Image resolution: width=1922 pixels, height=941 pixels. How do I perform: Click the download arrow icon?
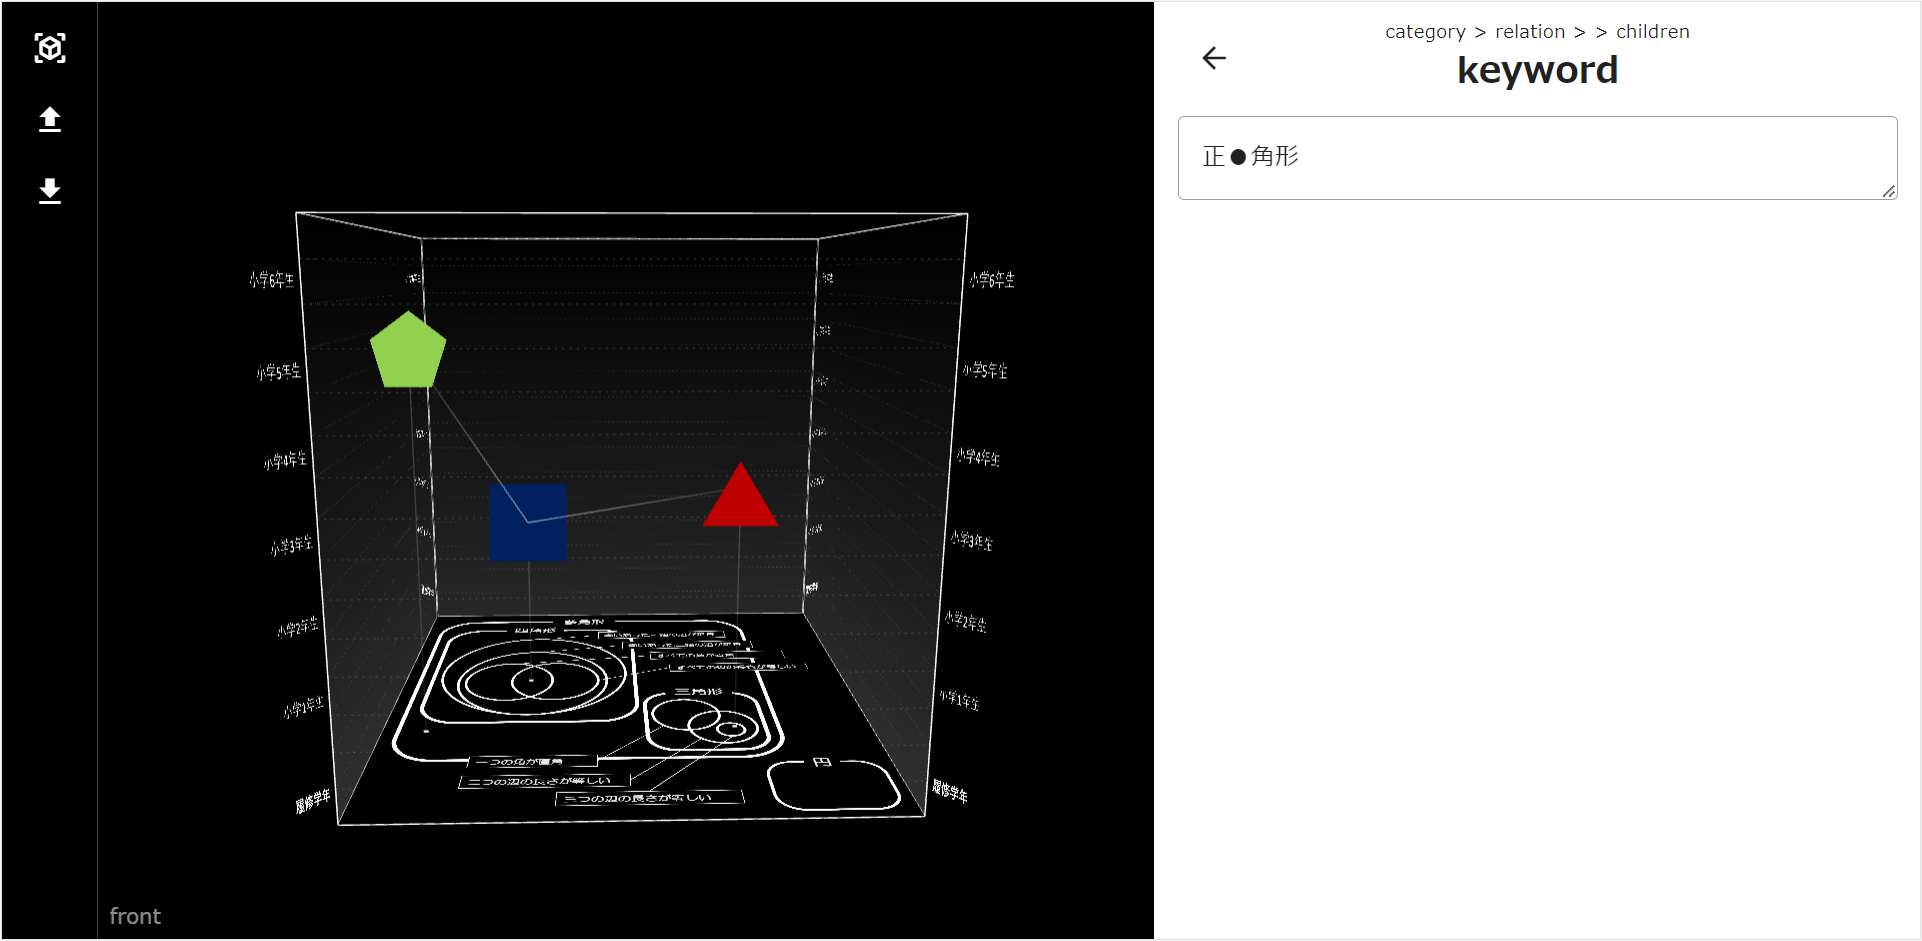coord(50,191)
